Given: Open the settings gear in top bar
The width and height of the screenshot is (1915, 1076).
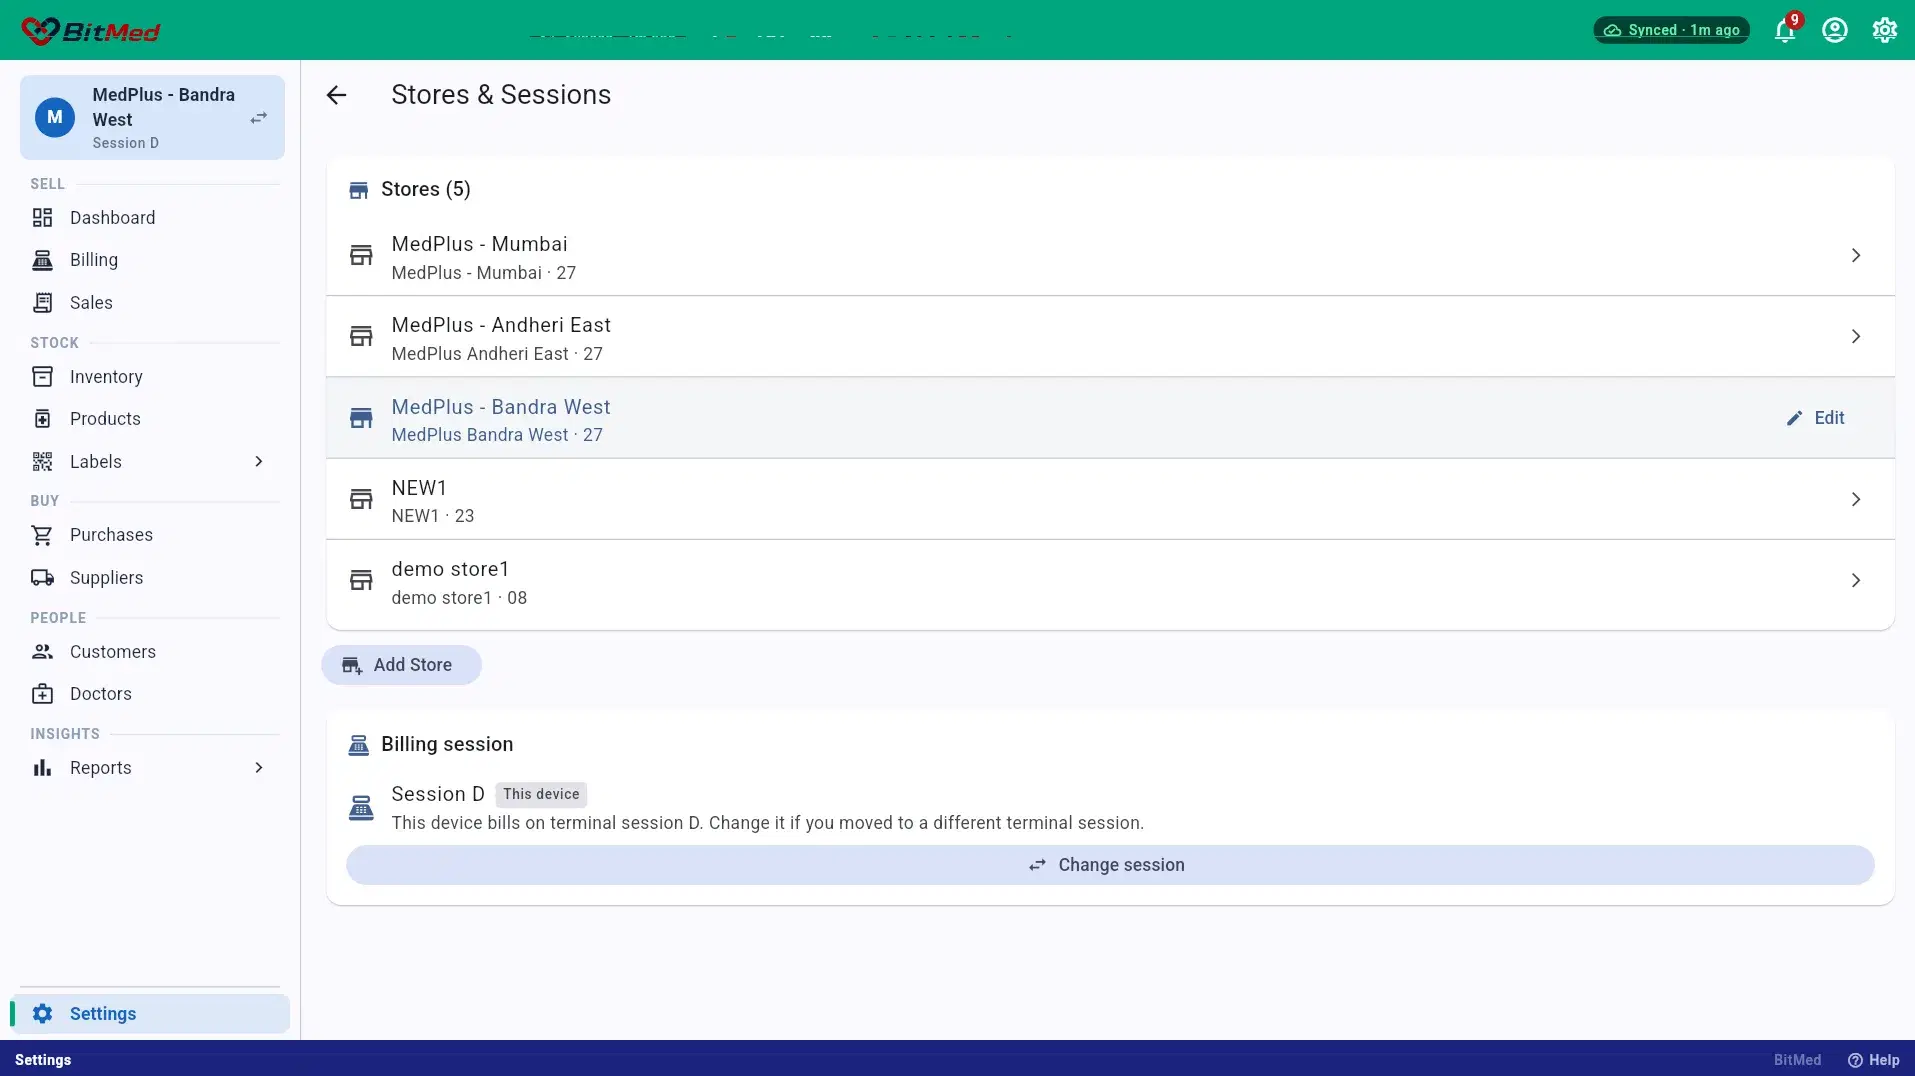Looking at the screenshot, I should [x=1885, y=30].
